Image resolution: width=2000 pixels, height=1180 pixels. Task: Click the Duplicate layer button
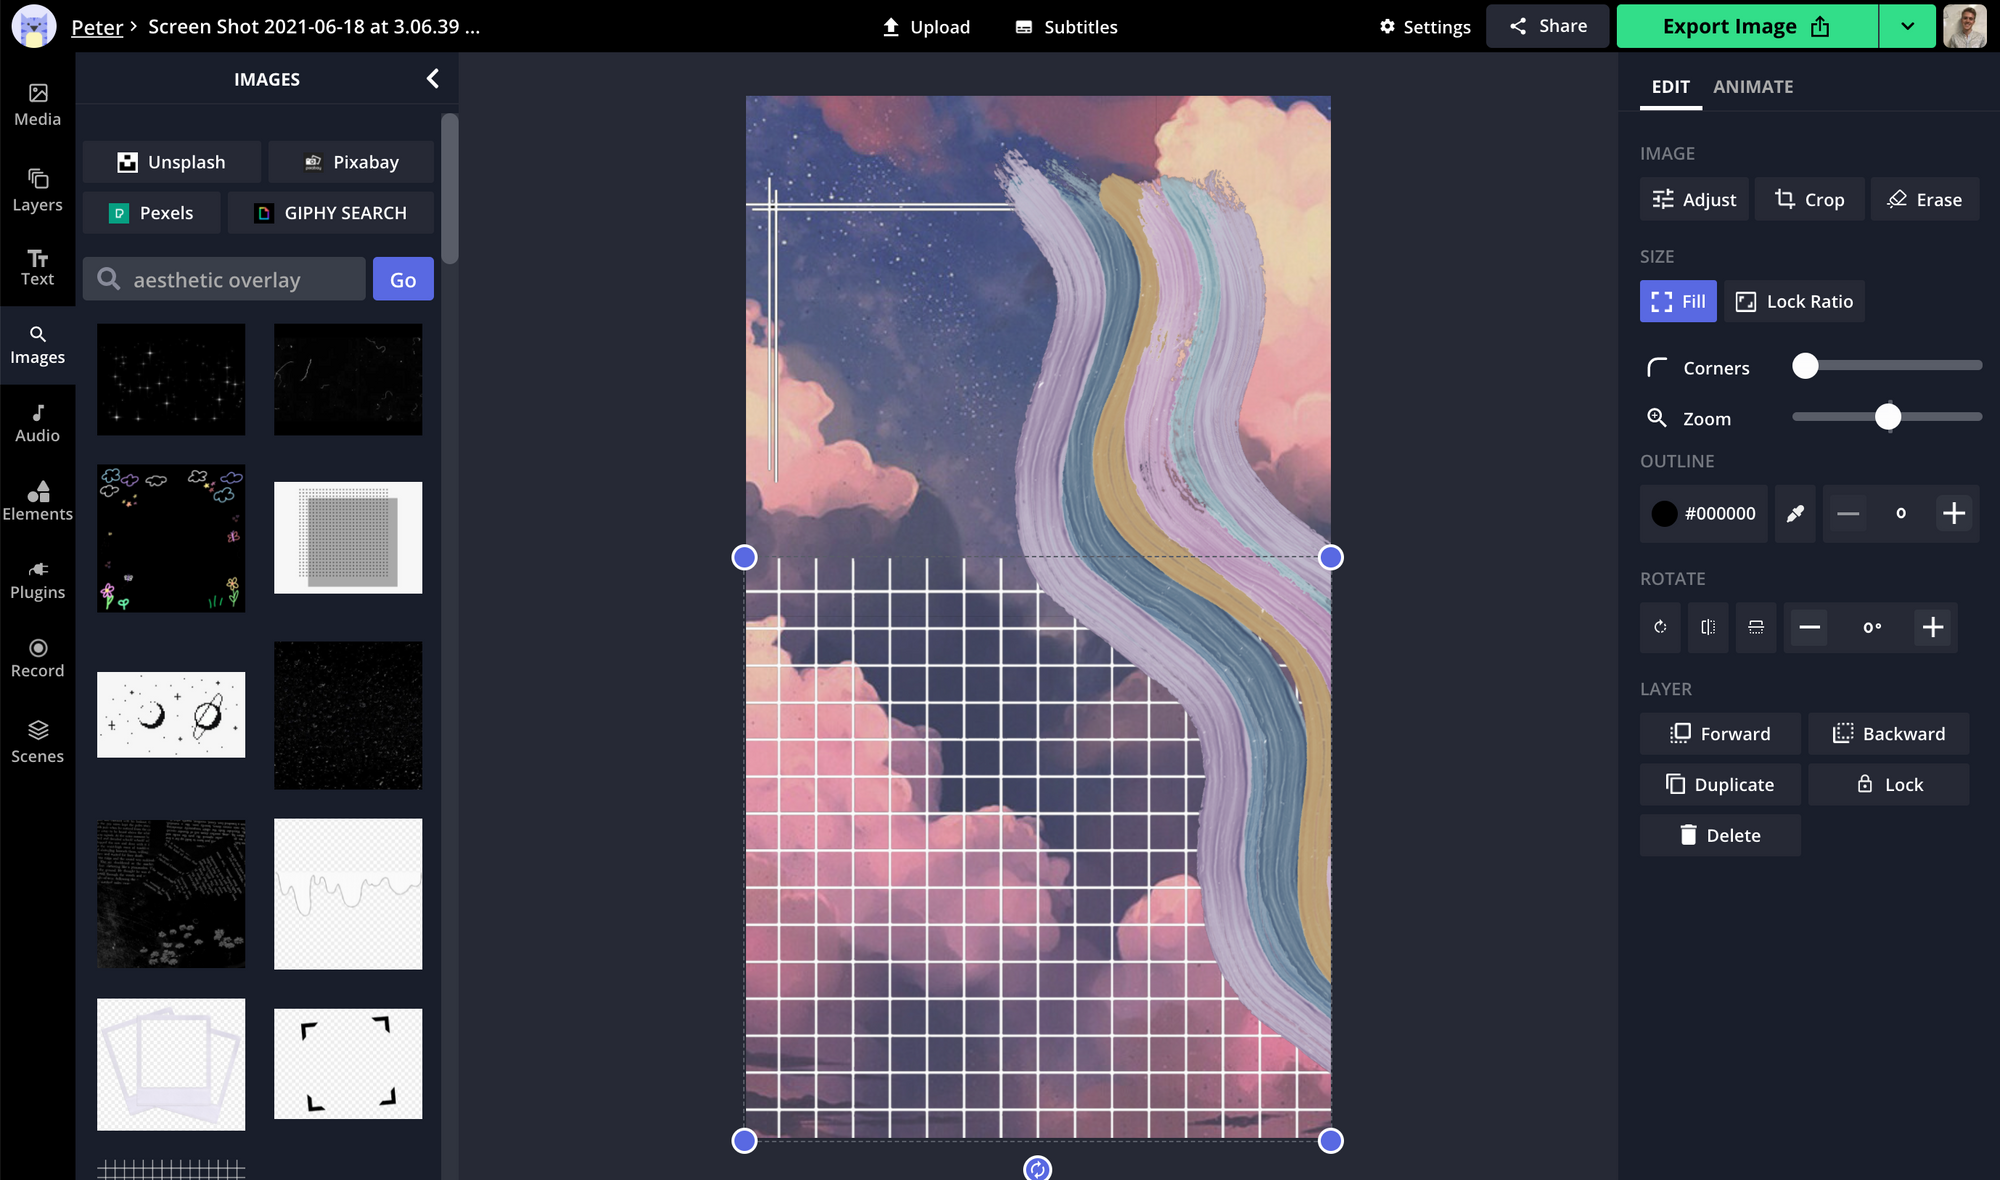point(1720,784)
